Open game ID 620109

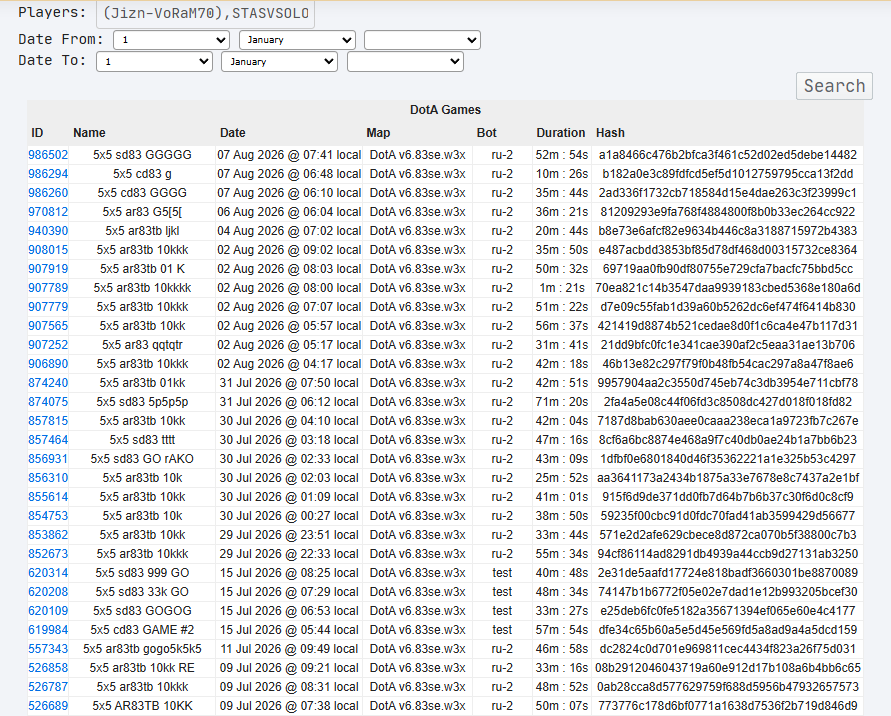(x=48, y=611)
